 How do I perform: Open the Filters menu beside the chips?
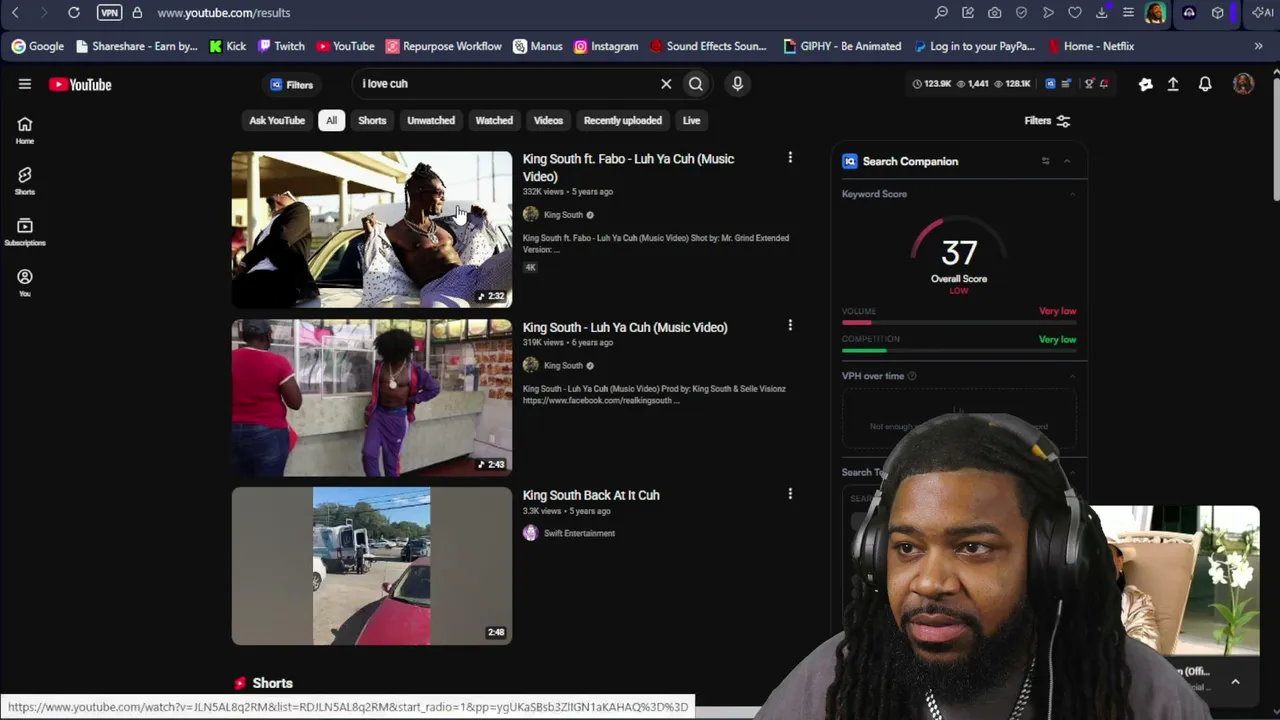pos(1047,121)
